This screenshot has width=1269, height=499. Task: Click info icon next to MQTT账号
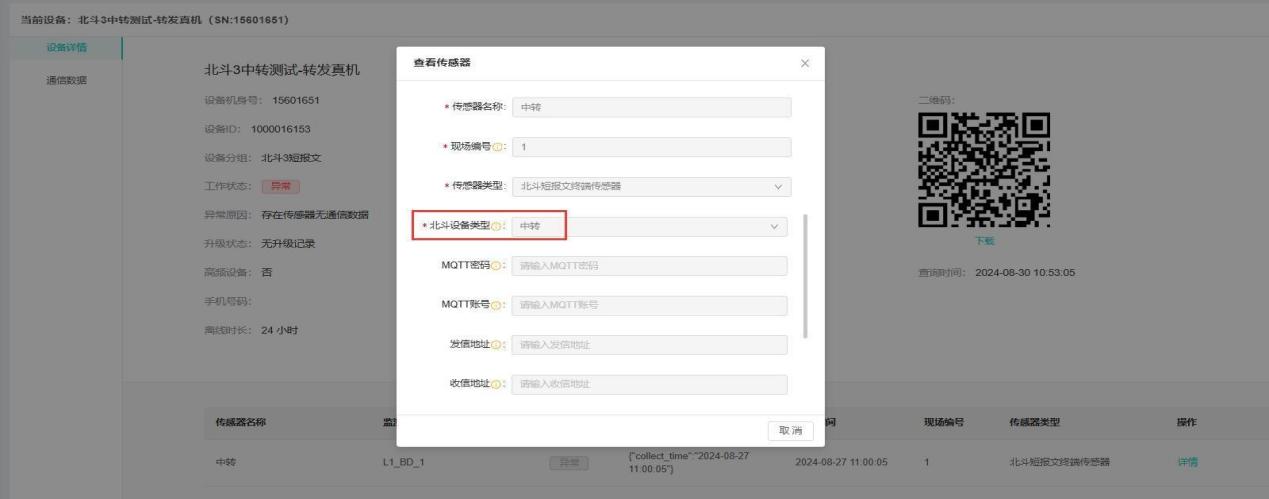coord(493,305)
